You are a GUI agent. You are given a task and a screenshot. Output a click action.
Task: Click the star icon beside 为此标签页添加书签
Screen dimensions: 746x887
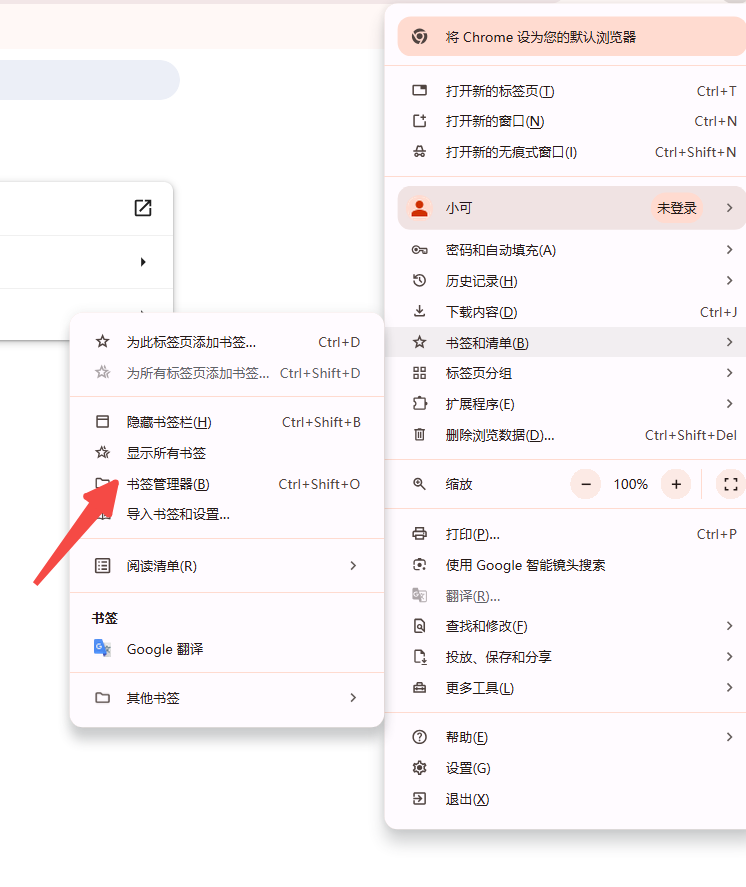tap(102, 342)
